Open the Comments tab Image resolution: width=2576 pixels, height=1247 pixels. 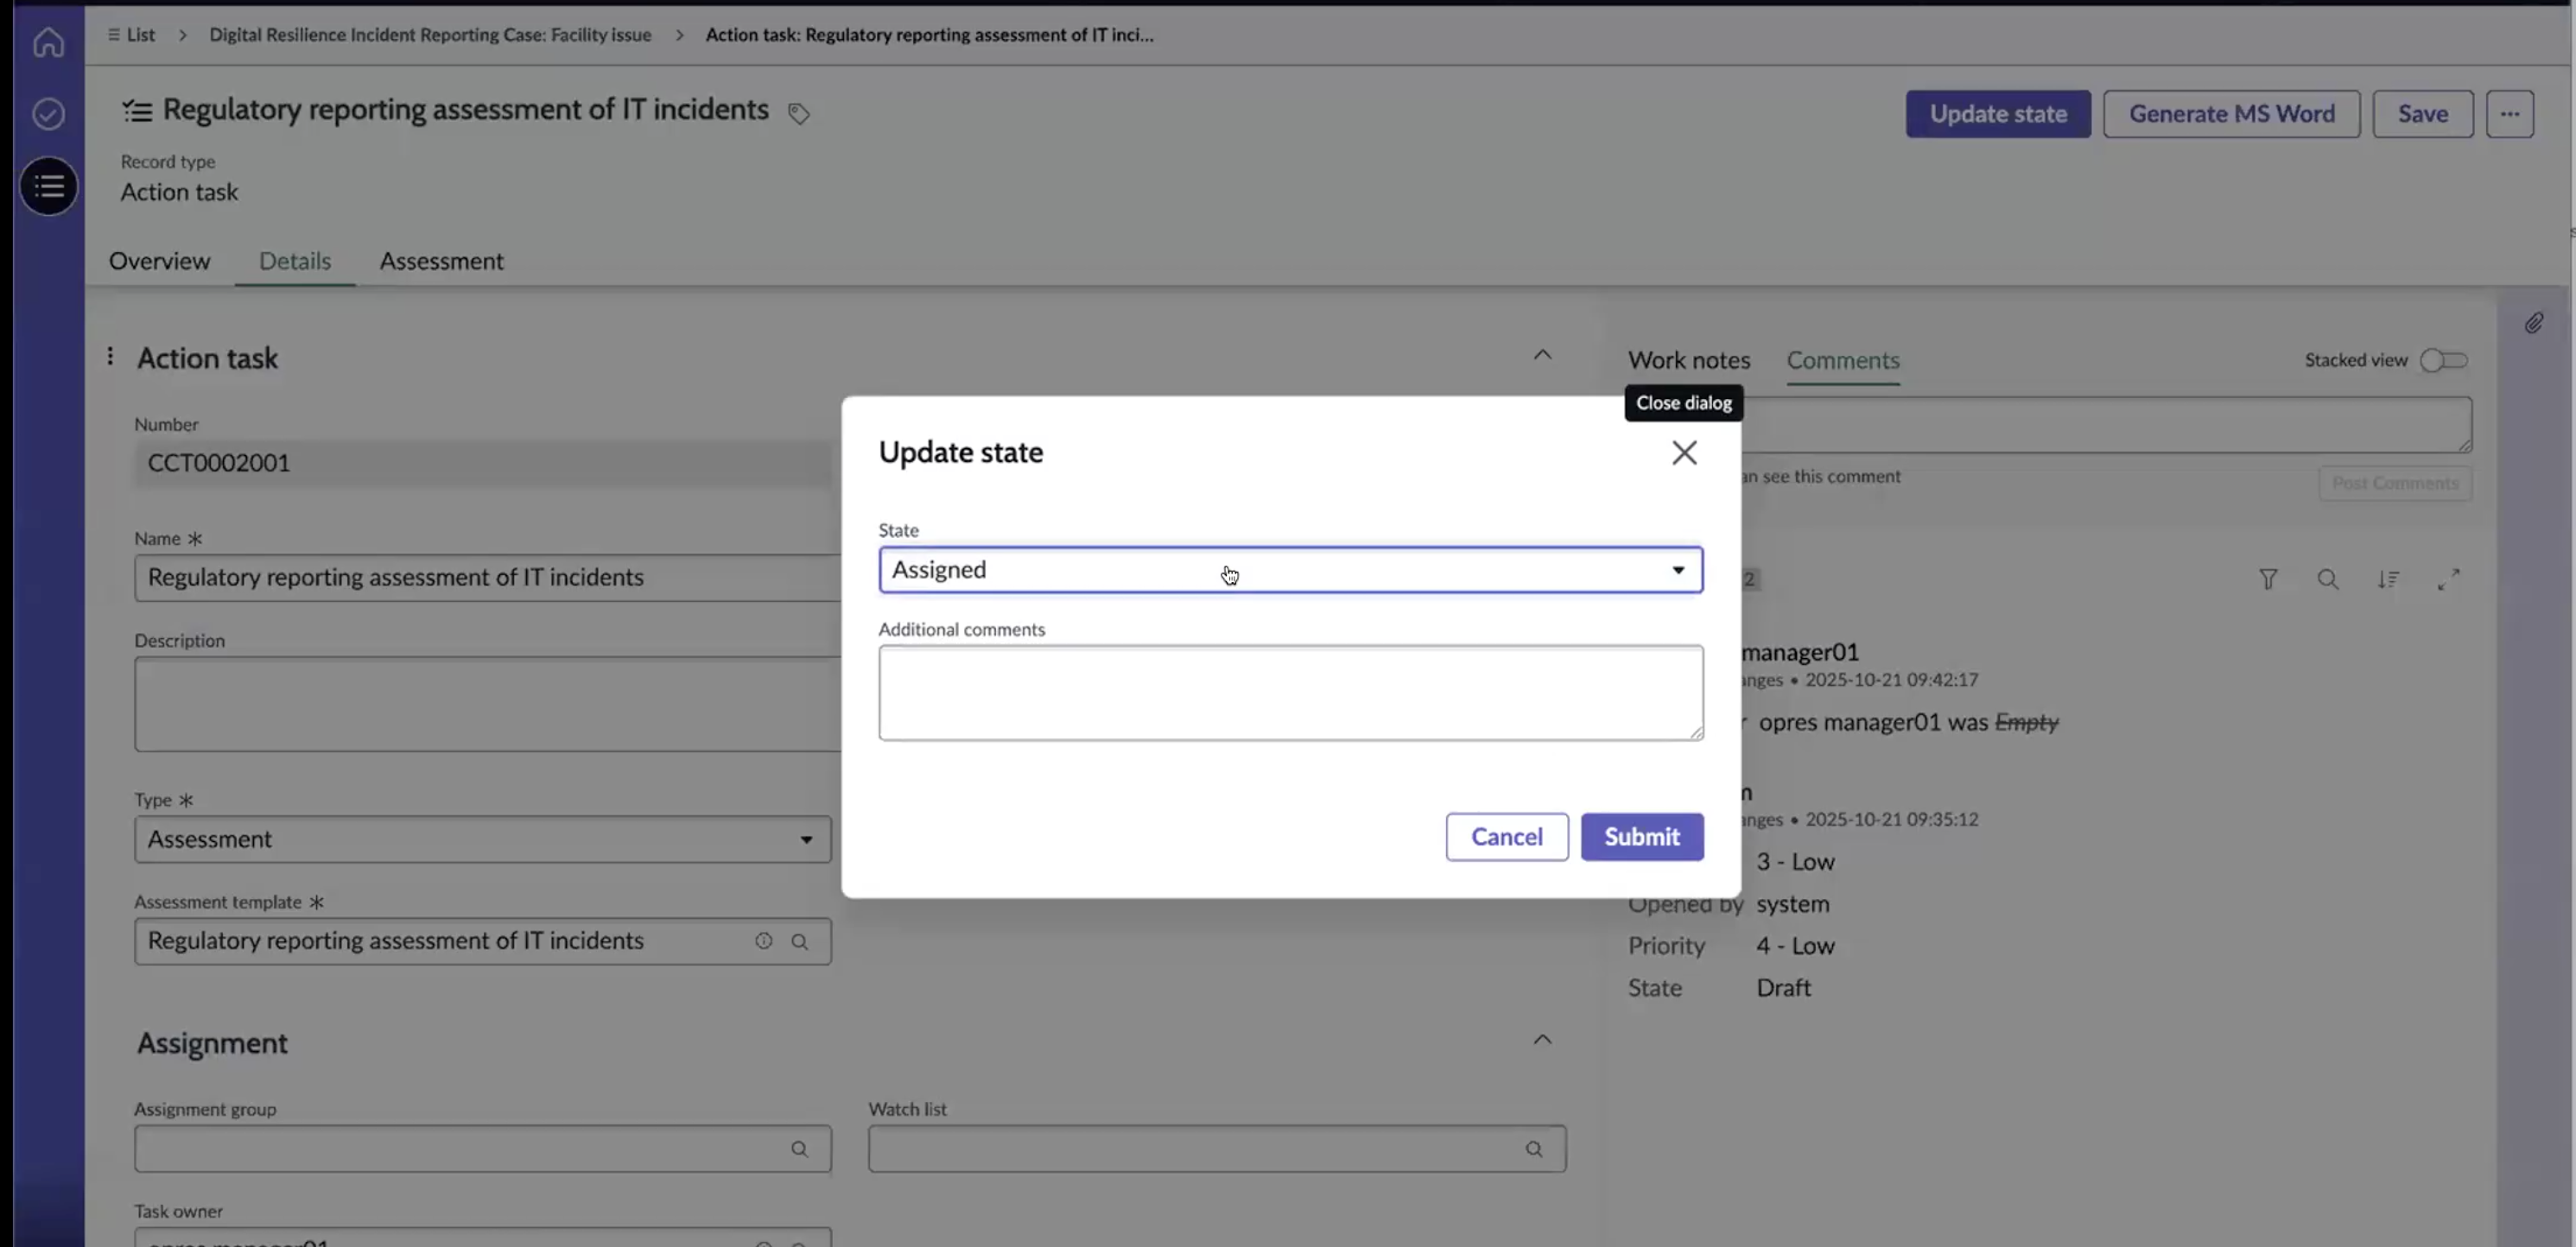click(x=1843, y=360)
